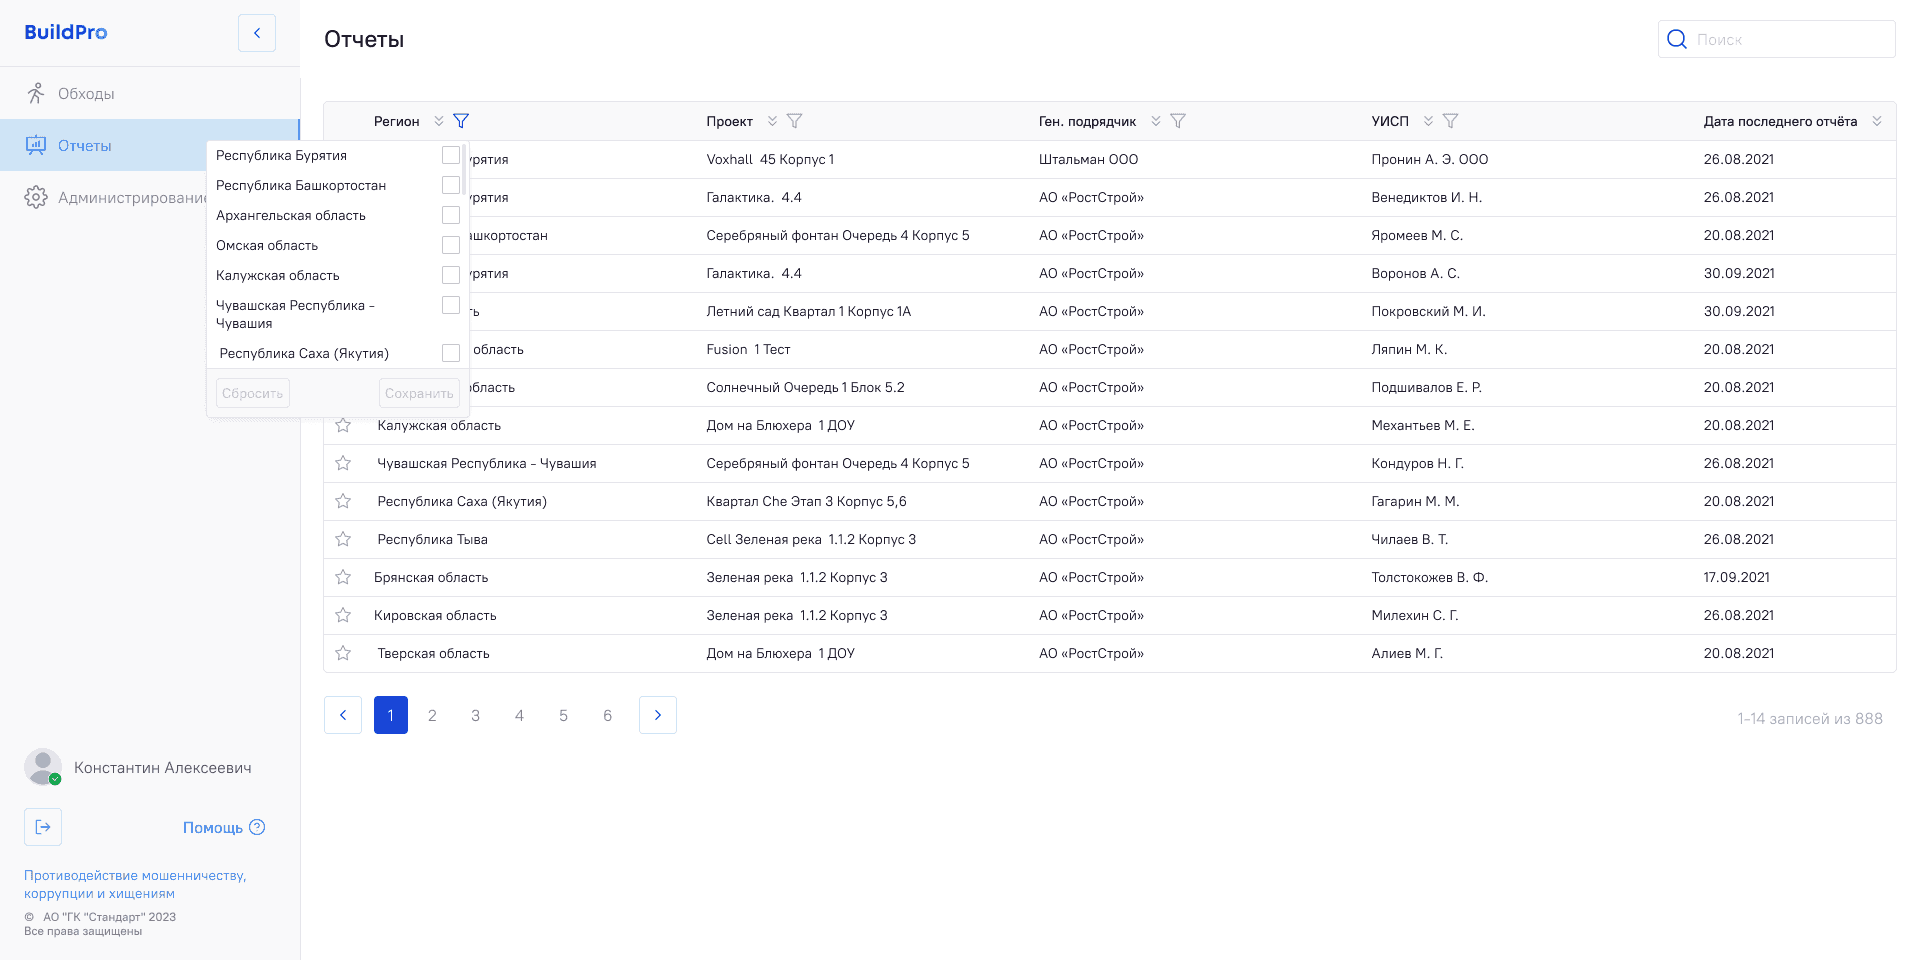Click the logout icon button
Screen dimensions: 1920x960
pyautogui.click(x=43, y=827)
